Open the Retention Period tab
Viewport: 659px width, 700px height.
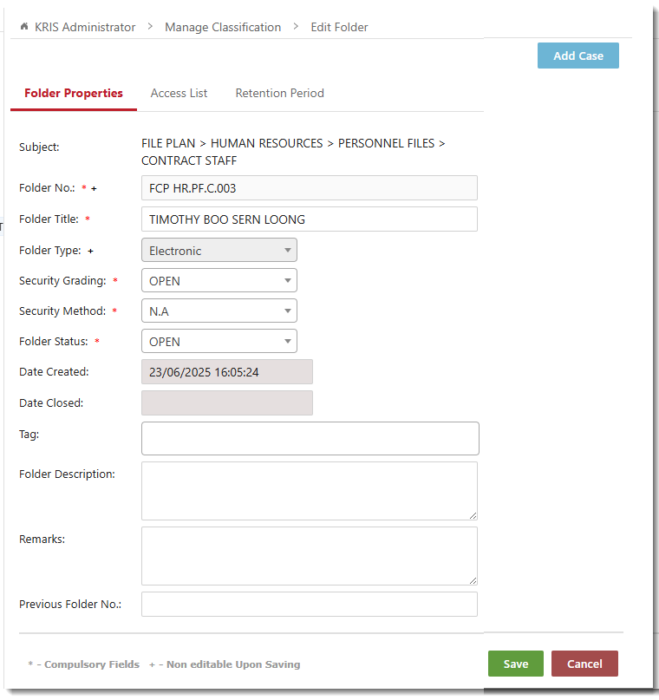tap(279, 93)
